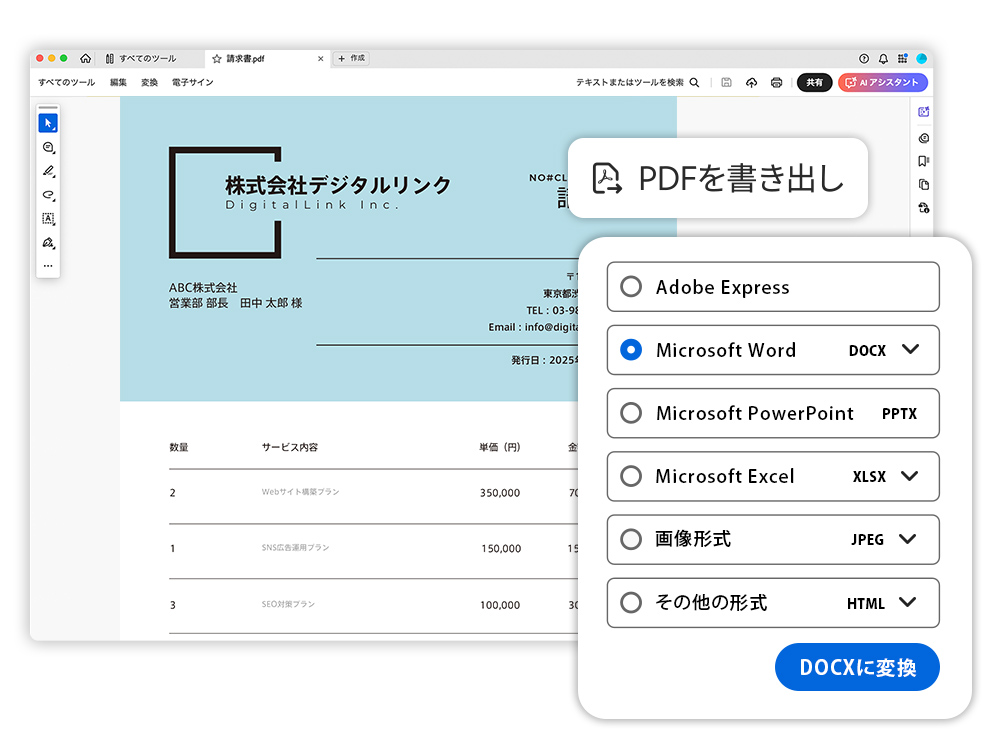Open the user profile avatar
The image size is (1000, 750).
[922, 59]
